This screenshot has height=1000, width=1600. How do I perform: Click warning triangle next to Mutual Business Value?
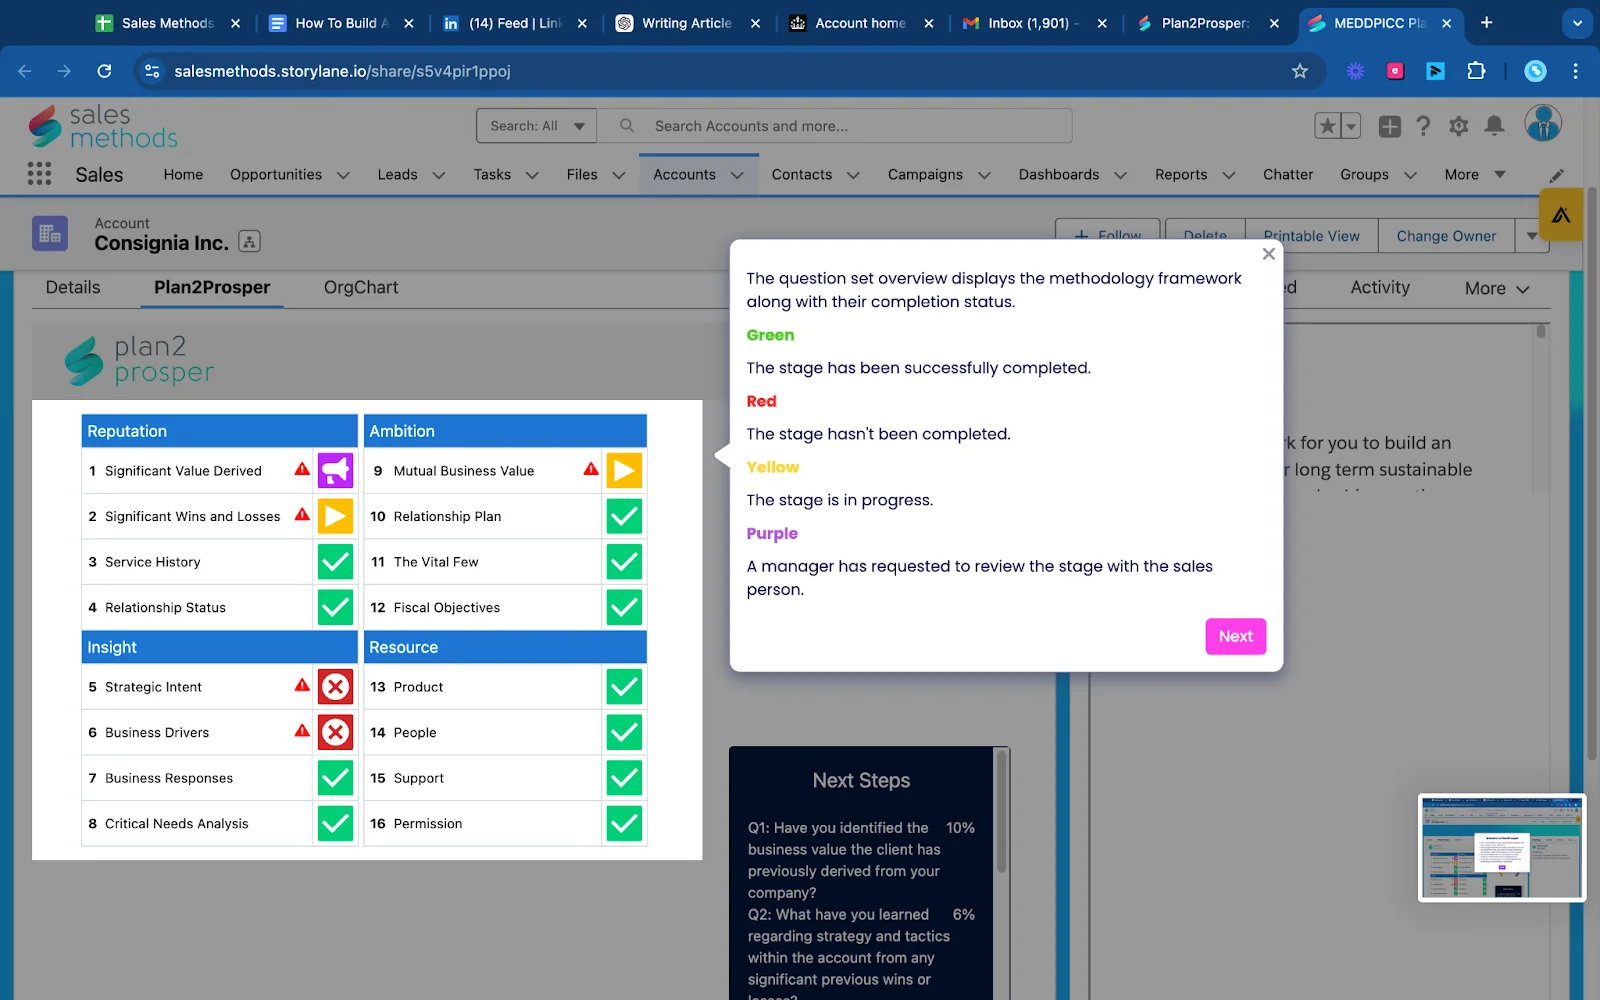coord(591,469)
